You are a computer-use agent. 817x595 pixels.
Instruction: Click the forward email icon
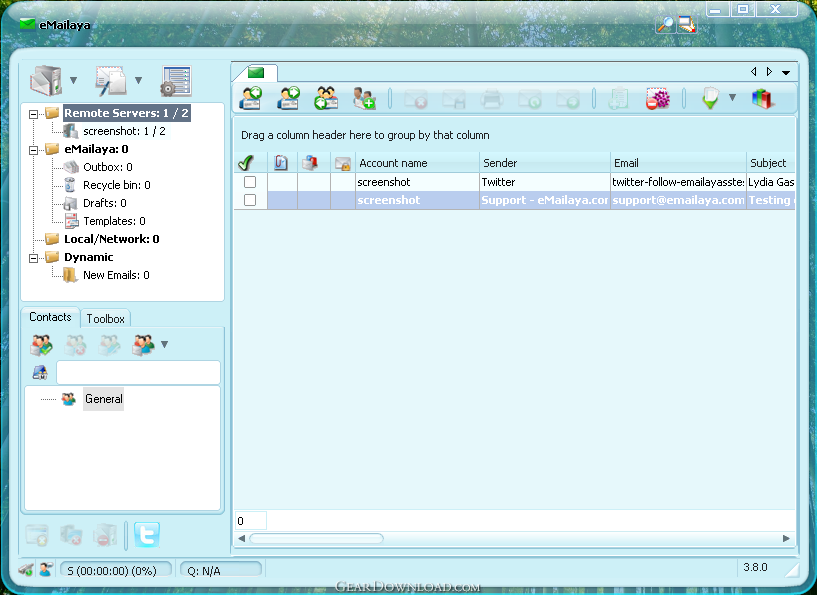click(x=288, y=98)
